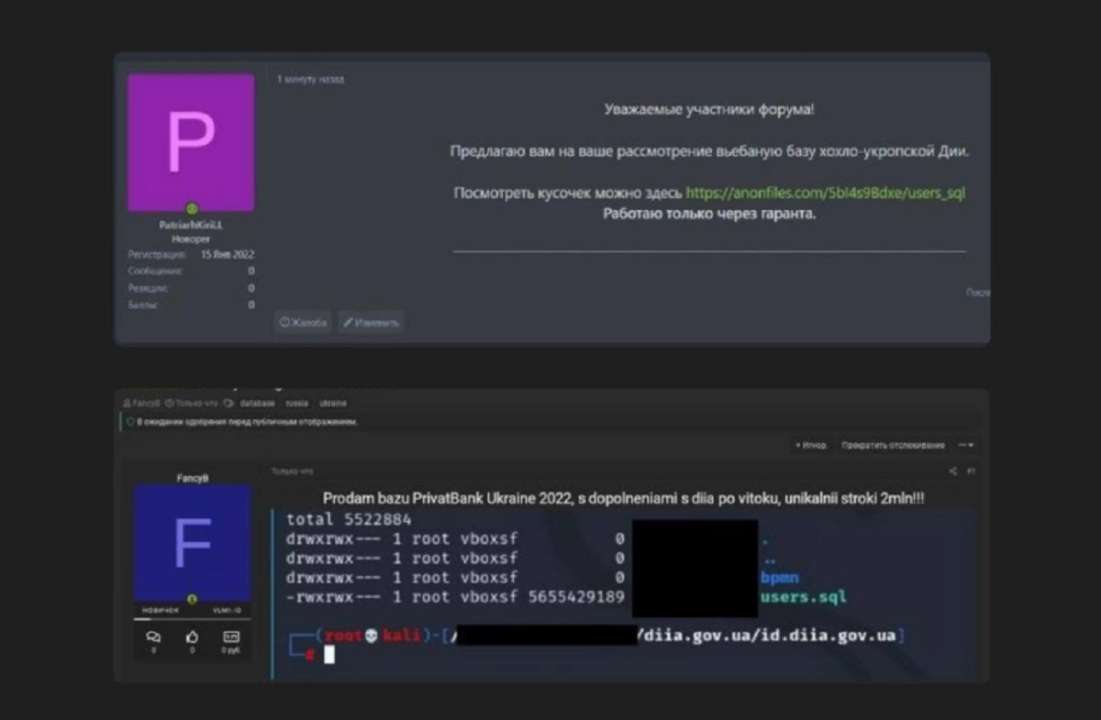Click the '15 Янв 2022' registration date
1101x720 pixels.
coord(228,254)
